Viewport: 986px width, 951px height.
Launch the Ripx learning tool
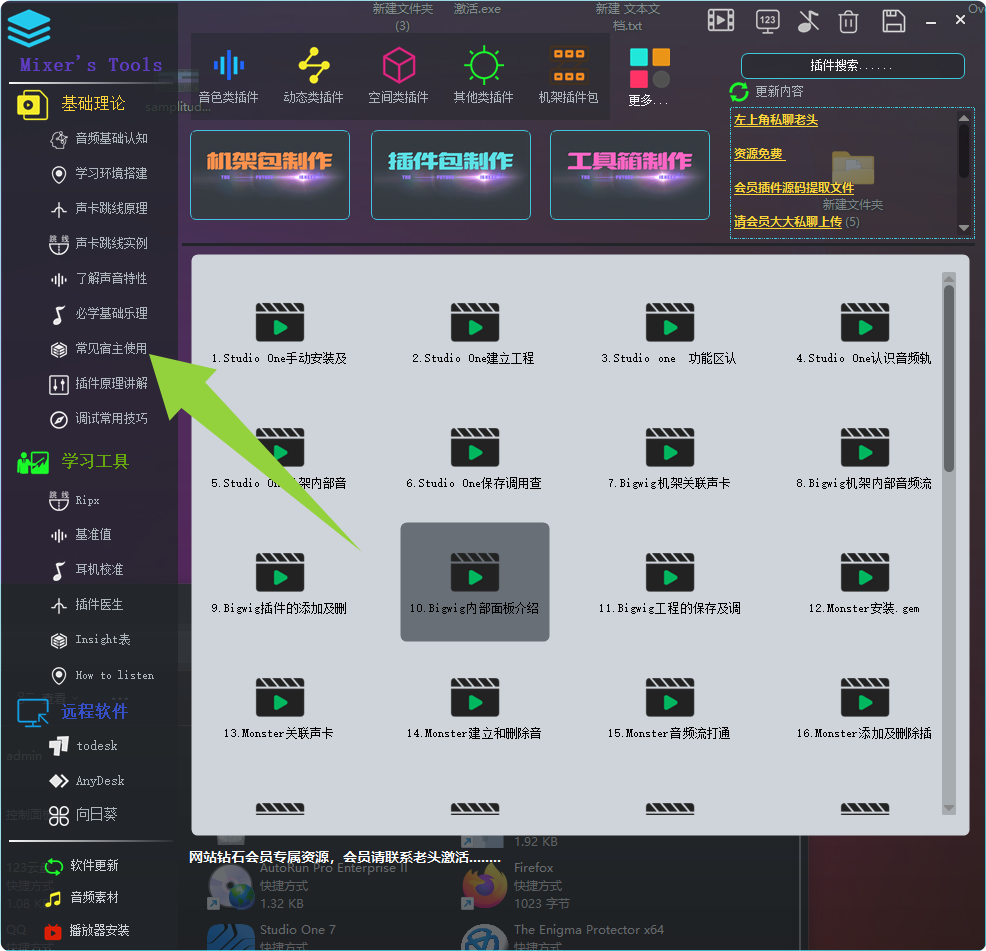tap(74, 501)
